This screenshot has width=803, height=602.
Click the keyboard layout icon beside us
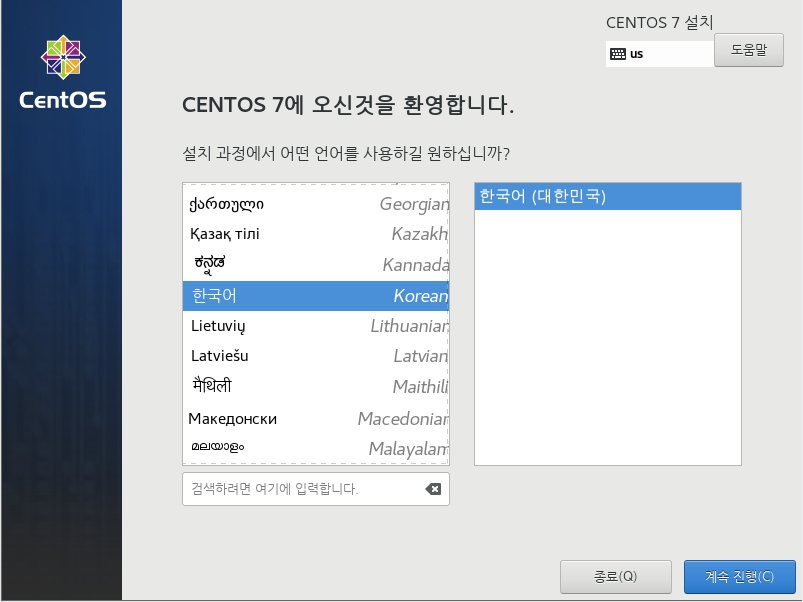618,54
